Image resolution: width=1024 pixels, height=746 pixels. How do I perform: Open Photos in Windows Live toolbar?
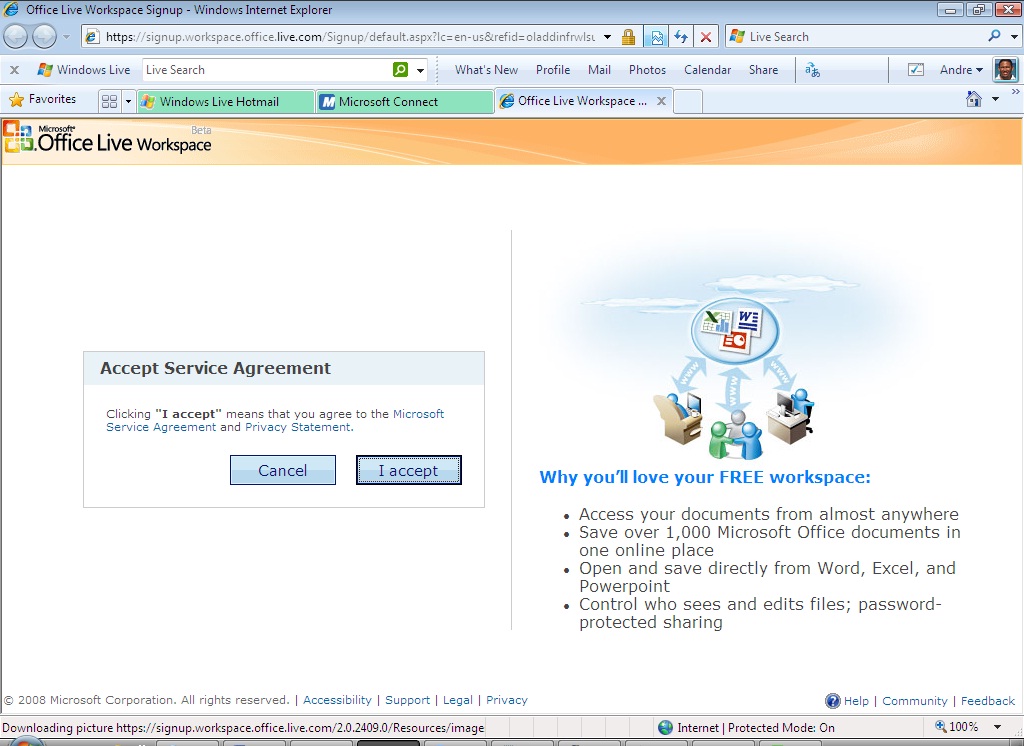(x=647, y=70)
